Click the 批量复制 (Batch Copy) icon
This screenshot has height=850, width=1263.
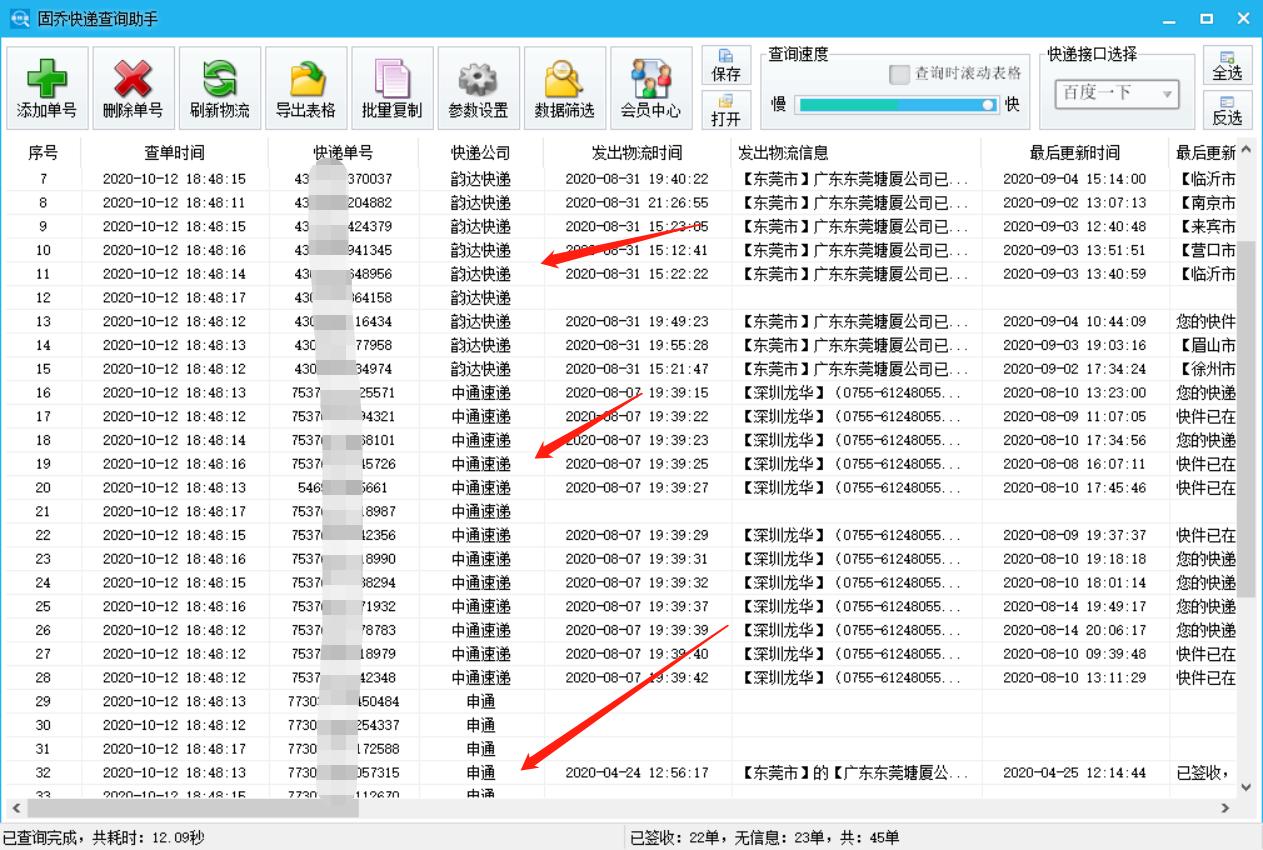pyautogui.click(x=390, y=87)
